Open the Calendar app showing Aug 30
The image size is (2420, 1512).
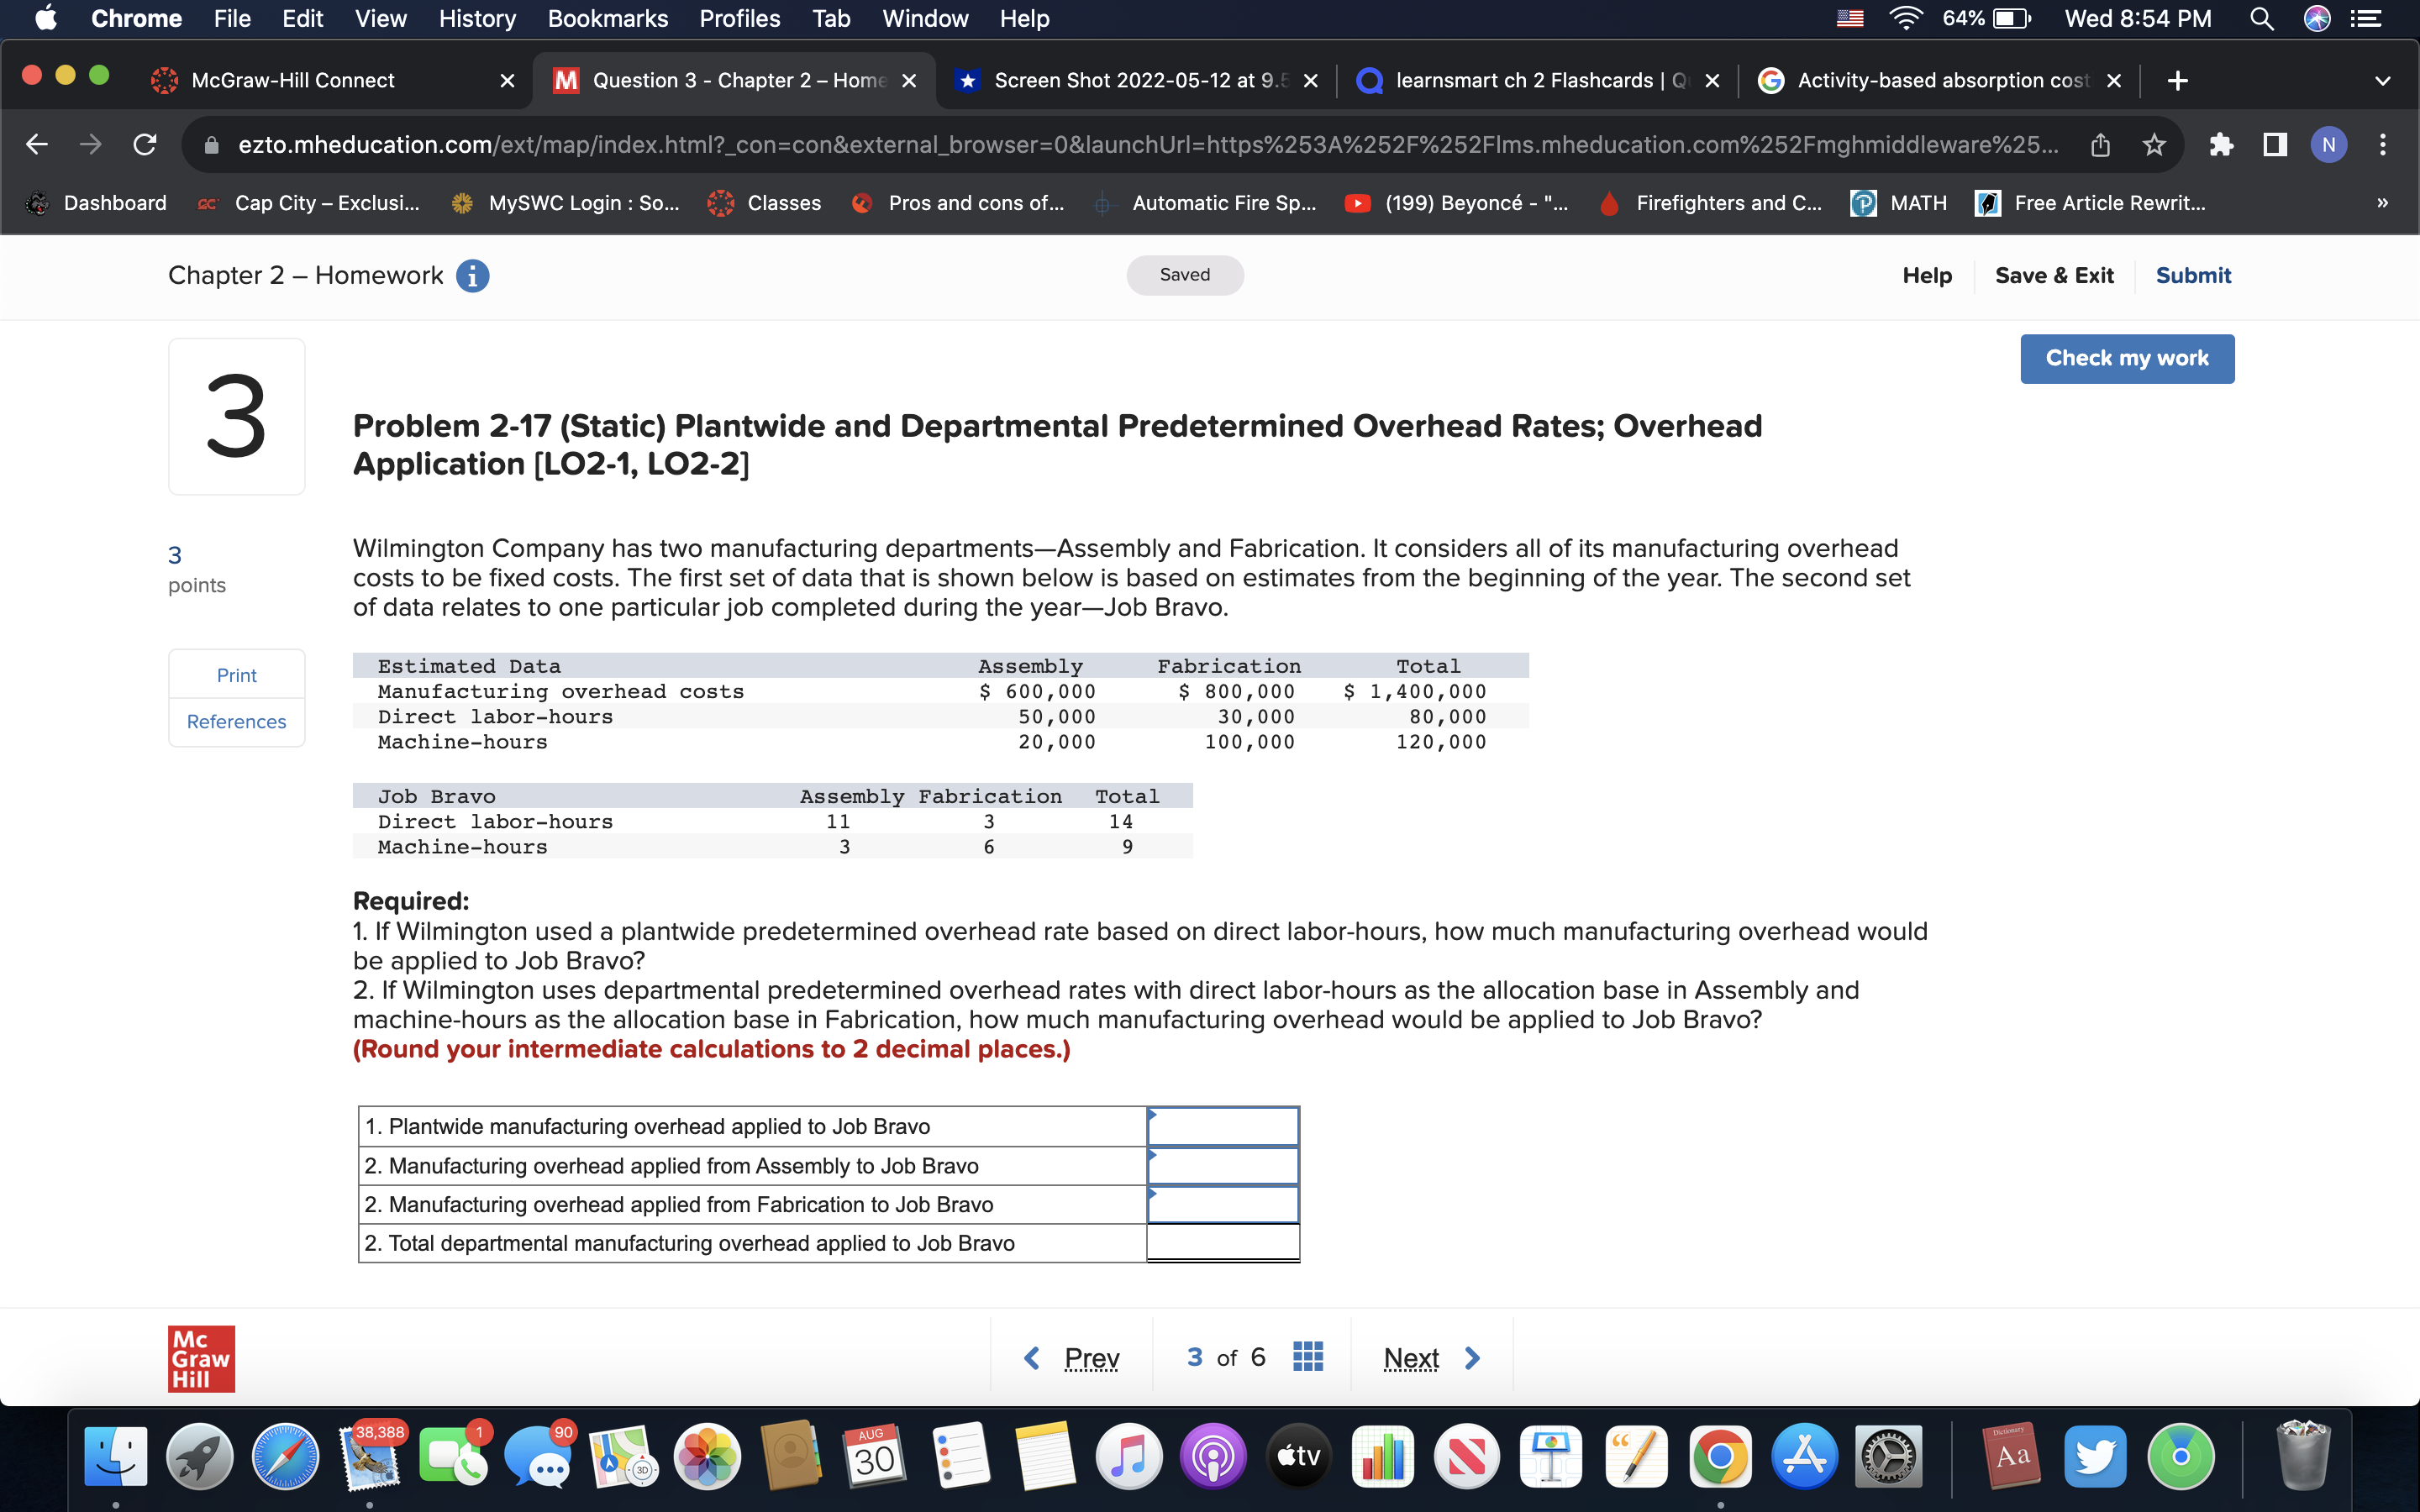pos(874,1456)
